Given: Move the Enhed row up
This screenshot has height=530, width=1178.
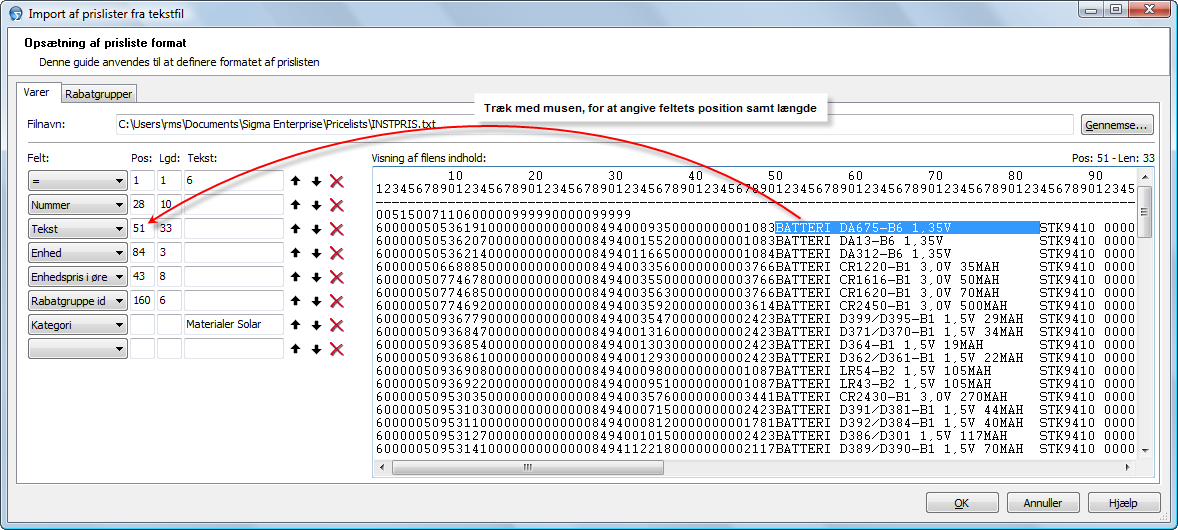Looking at the screenshot, I should pos(296,253).
